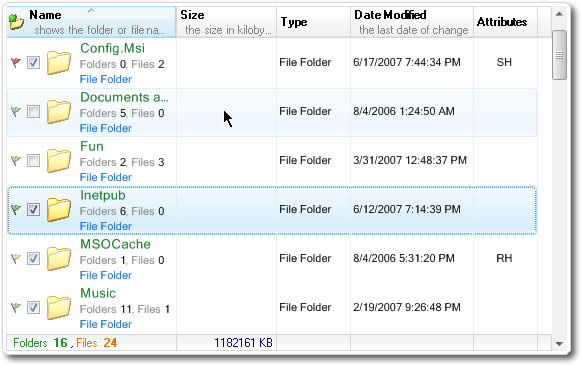Click the Music folder icon
Image resolution: width=581 pixels, height=365 pixels.
[59, 308]
